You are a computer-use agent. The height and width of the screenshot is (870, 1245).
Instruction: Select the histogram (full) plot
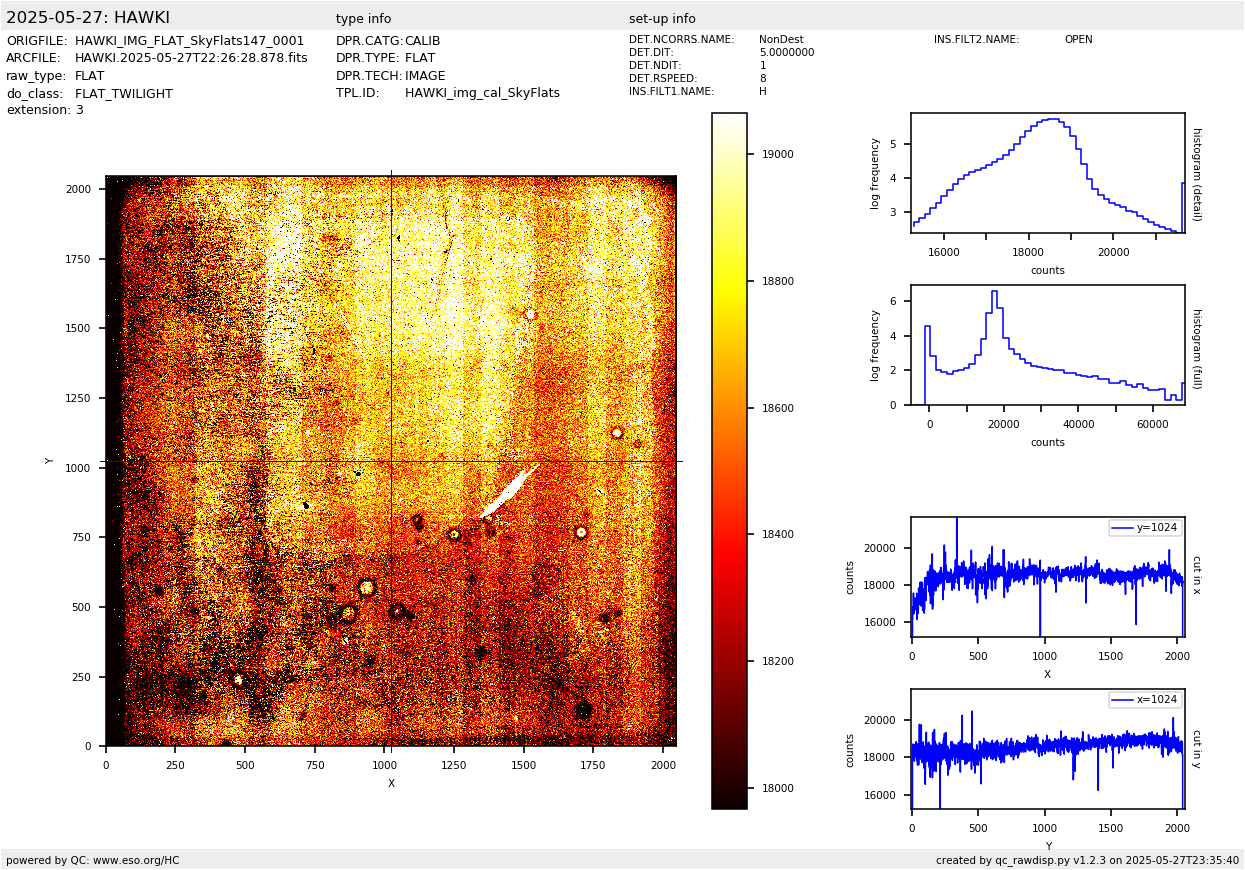1047,345
